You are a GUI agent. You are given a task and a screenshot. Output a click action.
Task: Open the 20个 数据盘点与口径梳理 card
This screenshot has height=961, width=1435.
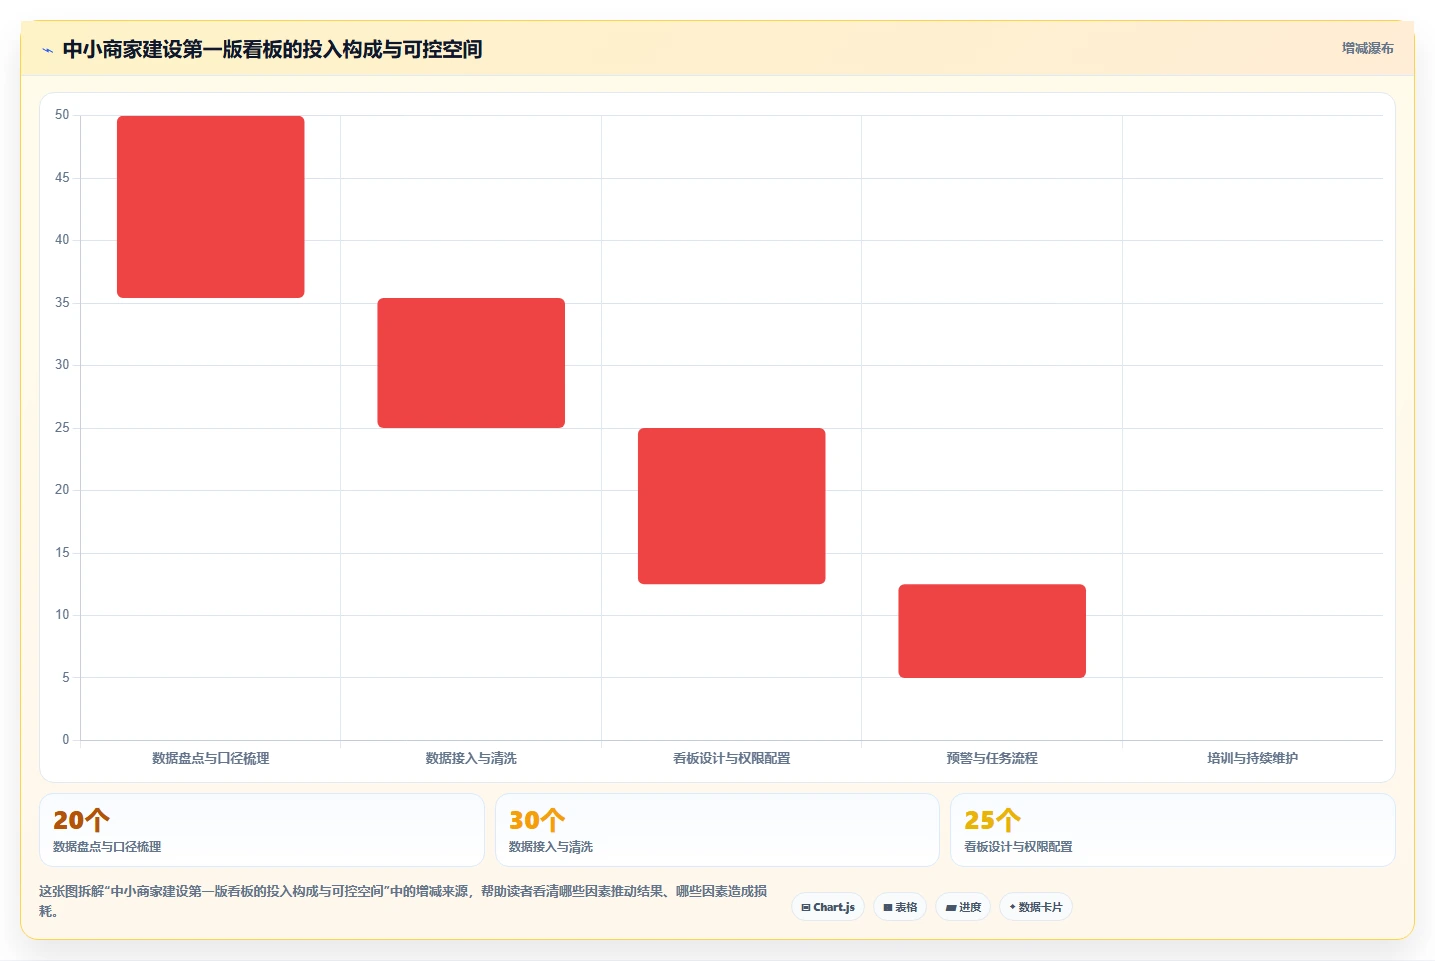tap(262, 830)
